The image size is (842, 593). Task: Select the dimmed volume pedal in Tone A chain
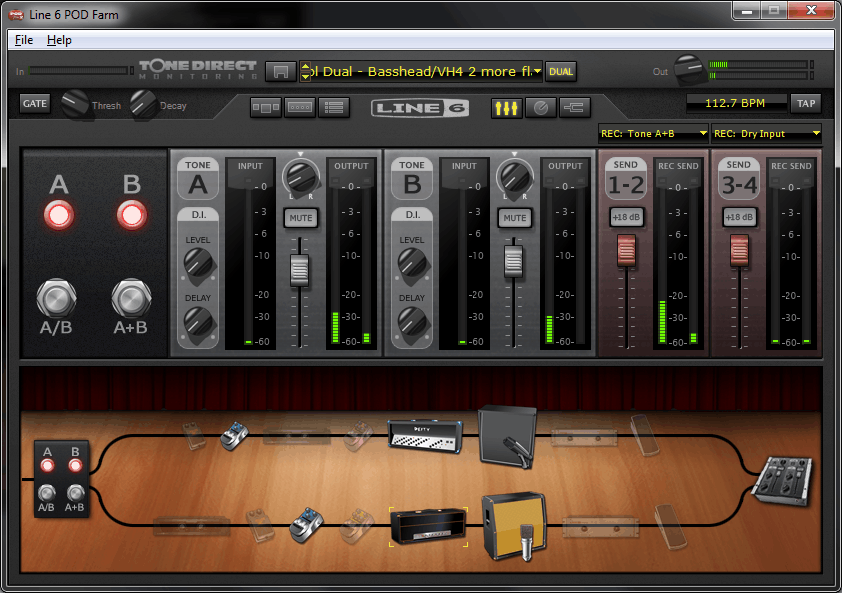pyautogui.click(x=644, y=435)
